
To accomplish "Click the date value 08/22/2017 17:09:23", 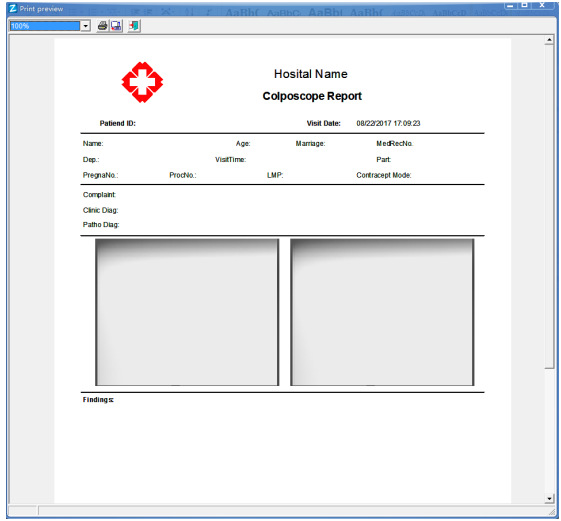I will (388, 123).
